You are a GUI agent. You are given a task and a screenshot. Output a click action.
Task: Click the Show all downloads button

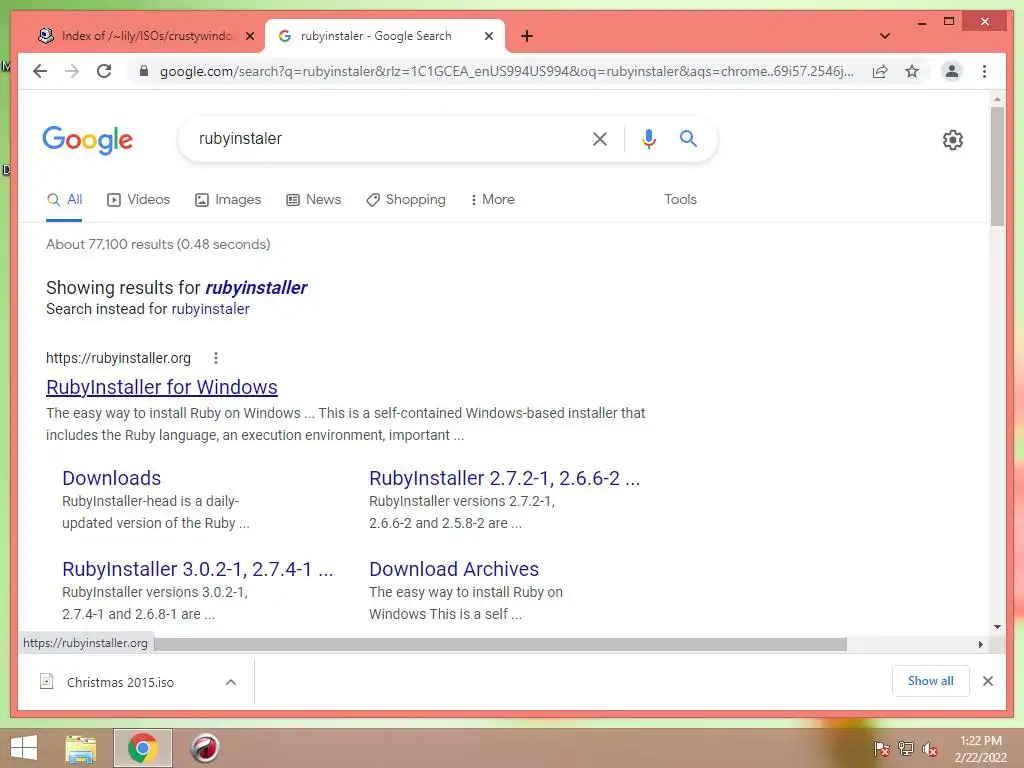pos(930,680)
